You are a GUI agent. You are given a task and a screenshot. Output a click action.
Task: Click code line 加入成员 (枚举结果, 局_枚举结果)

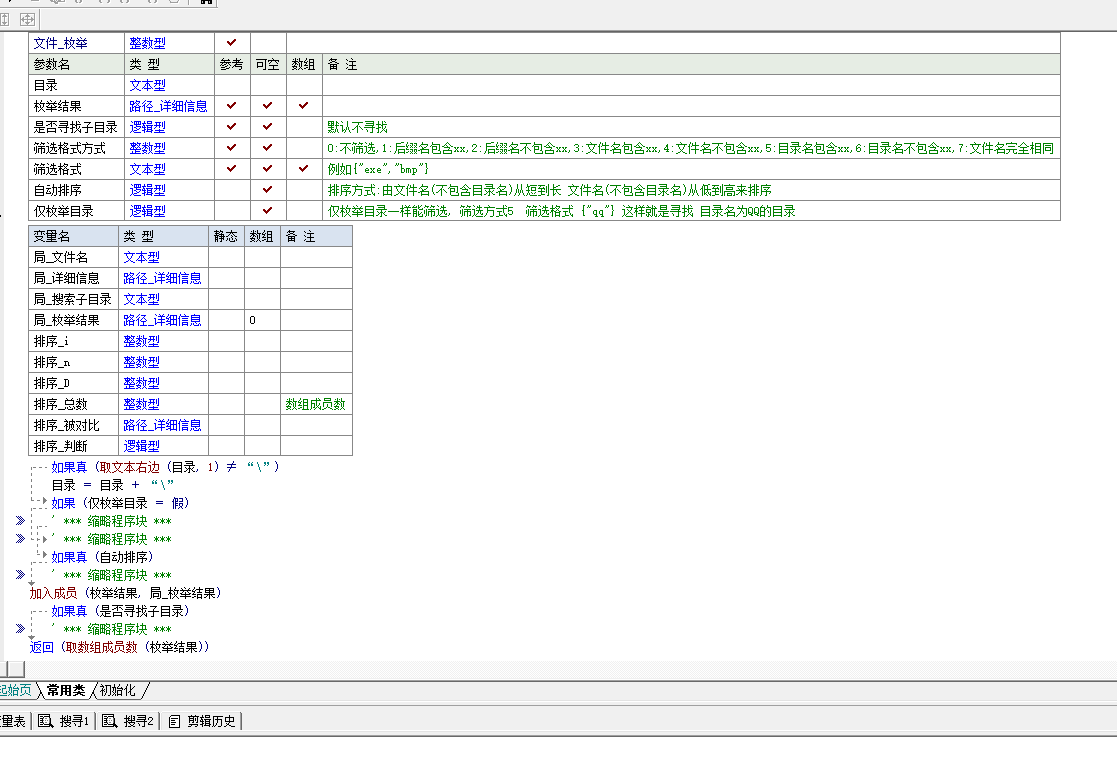tap(125, 593)
